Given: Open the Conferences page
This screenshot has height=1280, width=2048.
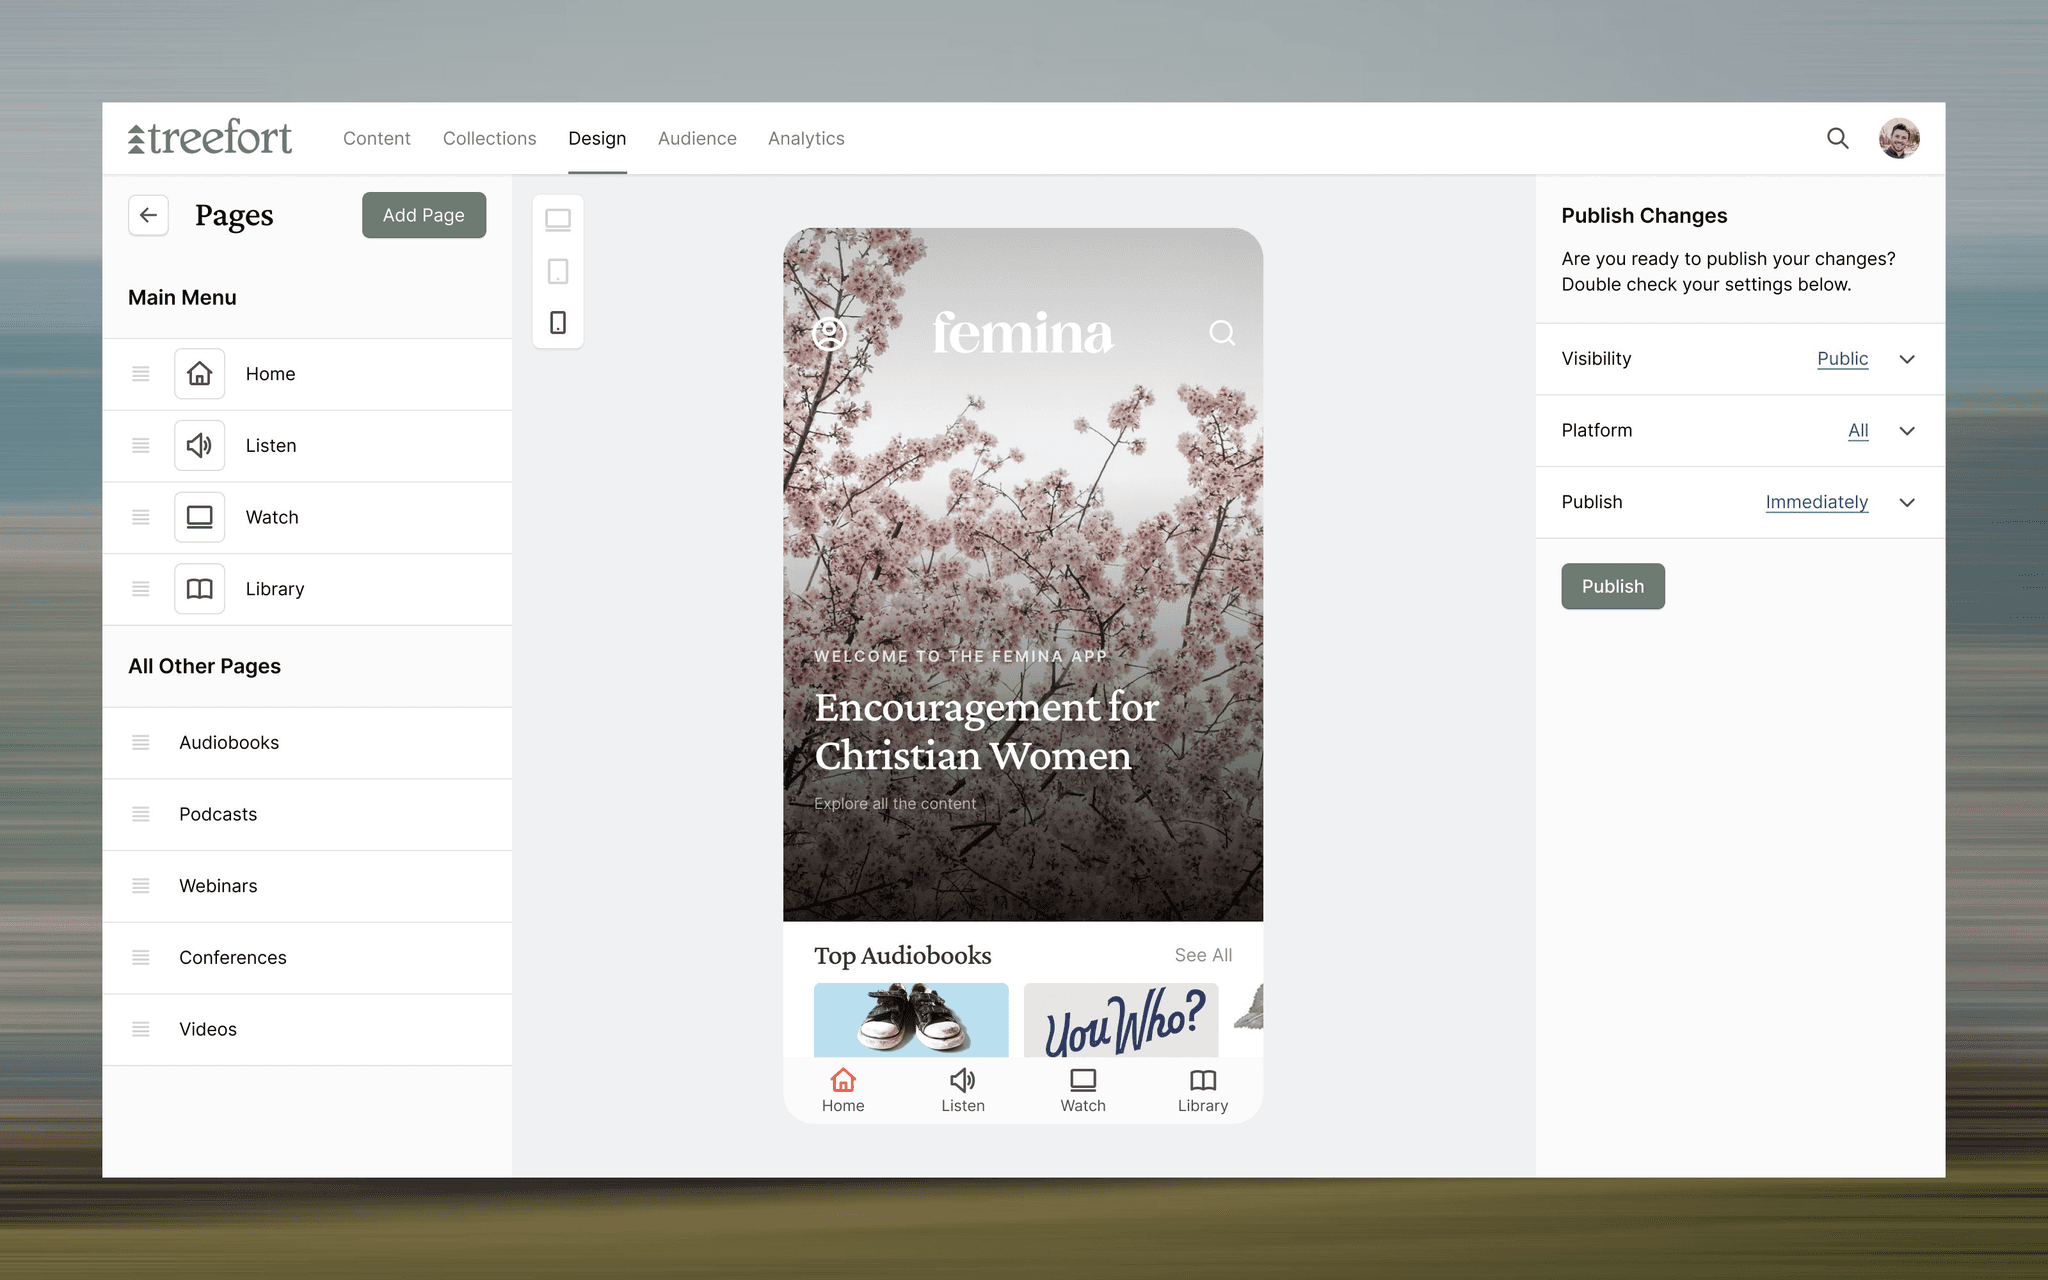Looking at the screenshot, I should pos(307,958).
